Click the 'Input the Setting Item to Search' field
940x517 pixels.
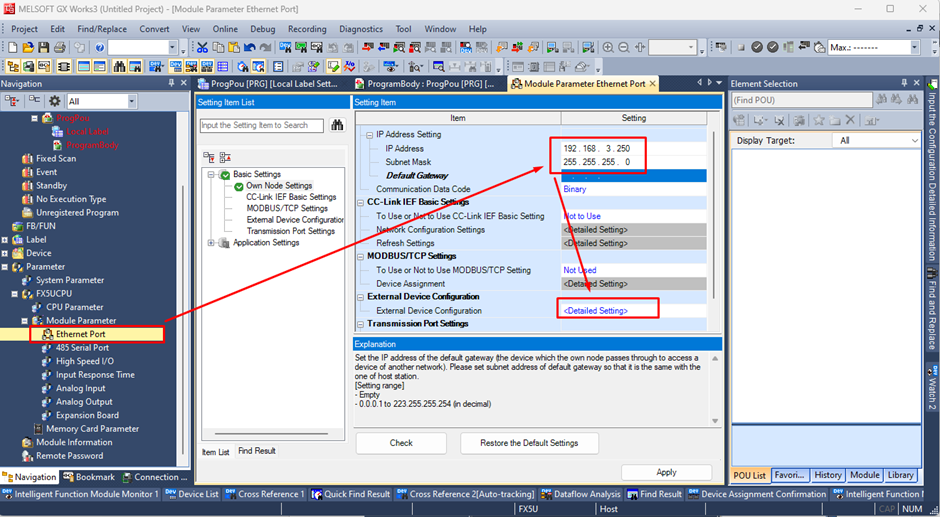click(261, 125)
